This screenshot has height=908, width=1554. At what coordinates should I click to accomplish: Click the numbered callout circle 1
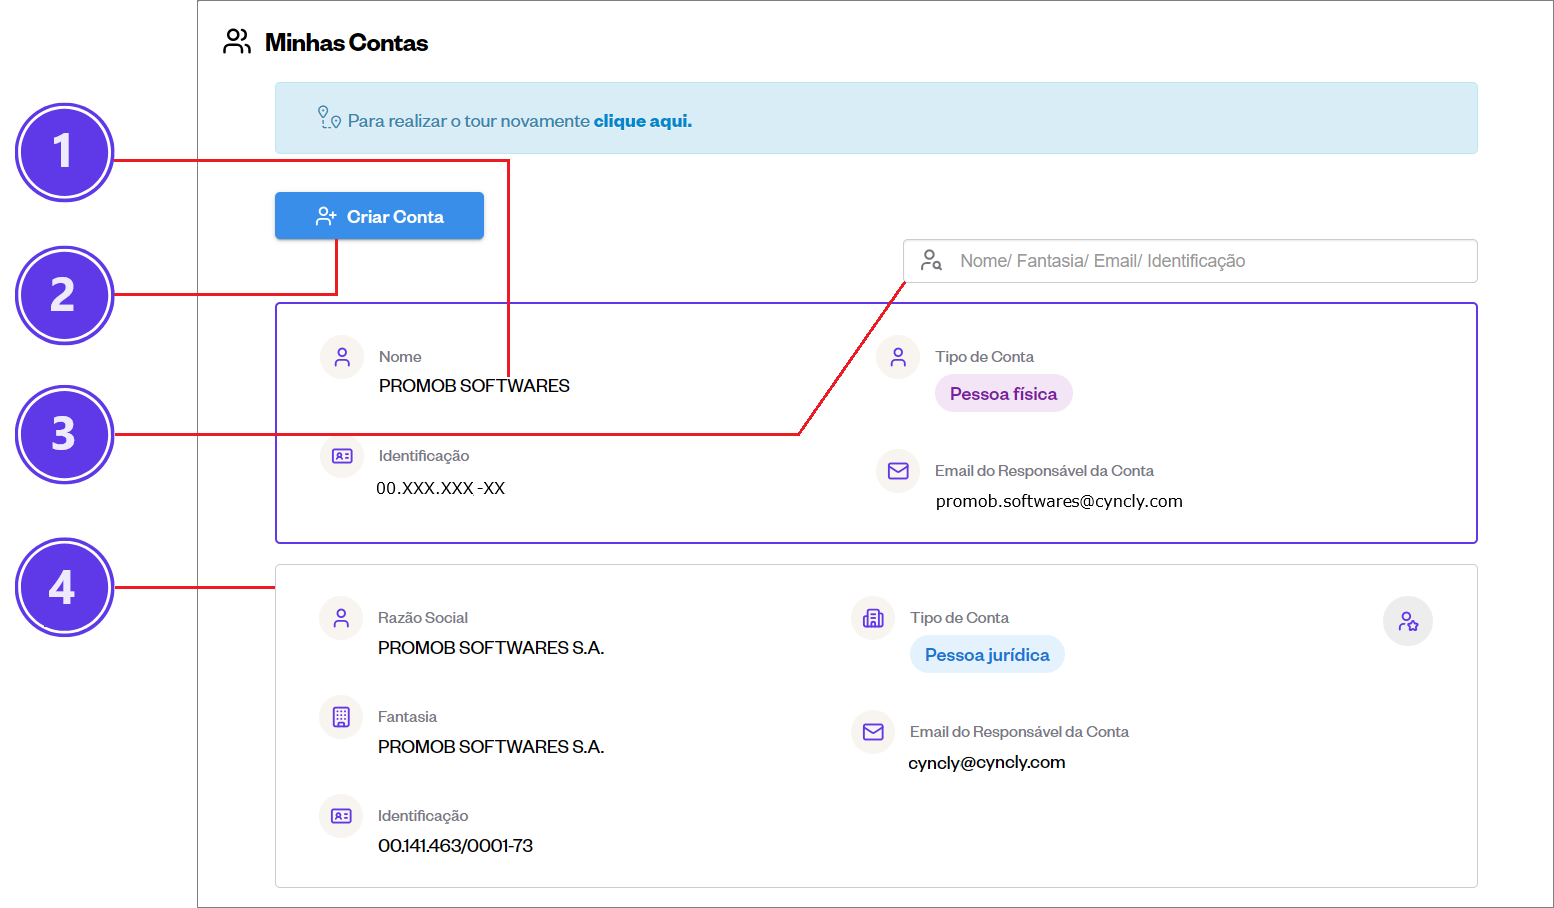tap(64, 152)
